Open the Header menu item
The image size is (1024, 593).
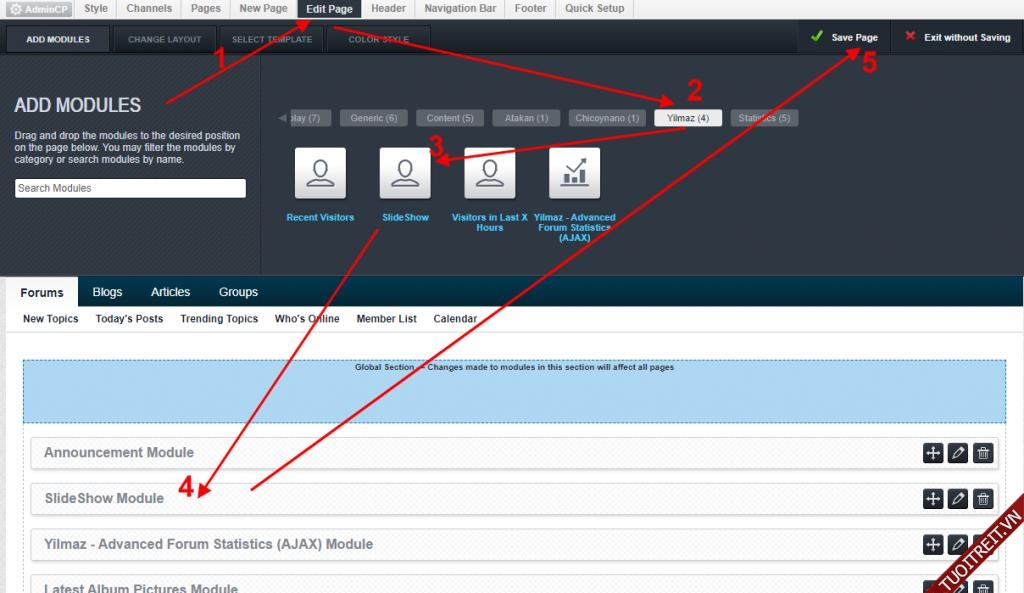point(388,8)
